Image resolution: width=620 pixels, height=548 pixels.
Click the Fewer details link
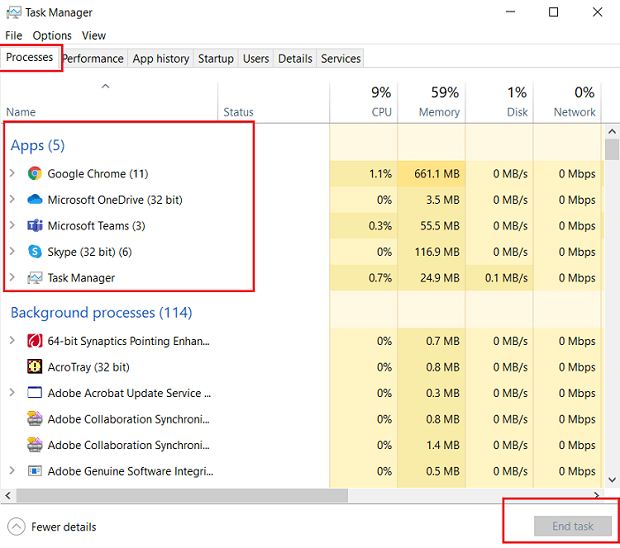coord(64,527)
